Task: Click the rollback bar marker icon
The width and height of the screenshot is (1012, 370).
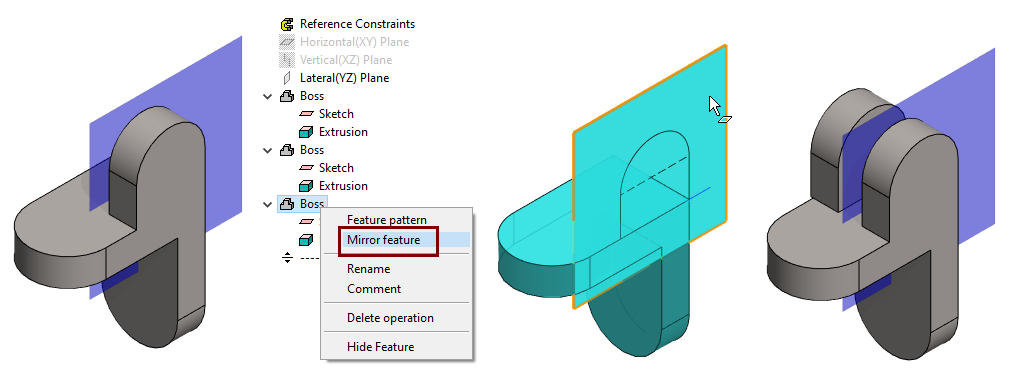Action: (287, 258)
